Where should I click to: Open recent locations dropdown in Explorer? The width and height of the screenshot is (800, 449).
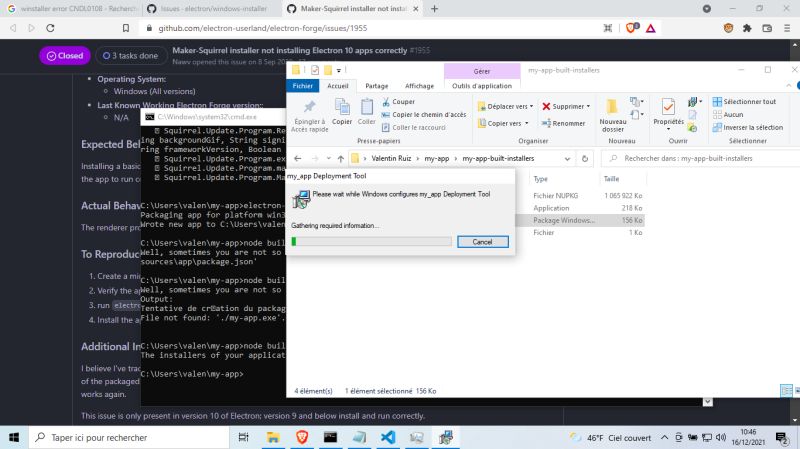(x=329, y=159)
